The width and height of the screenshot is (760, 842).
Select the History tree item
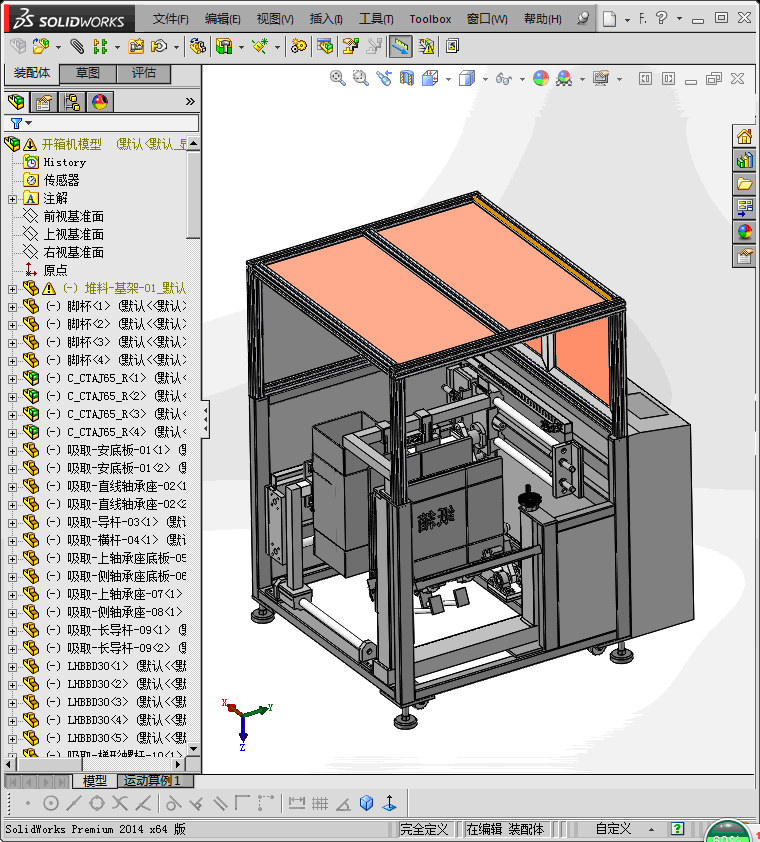64,162
